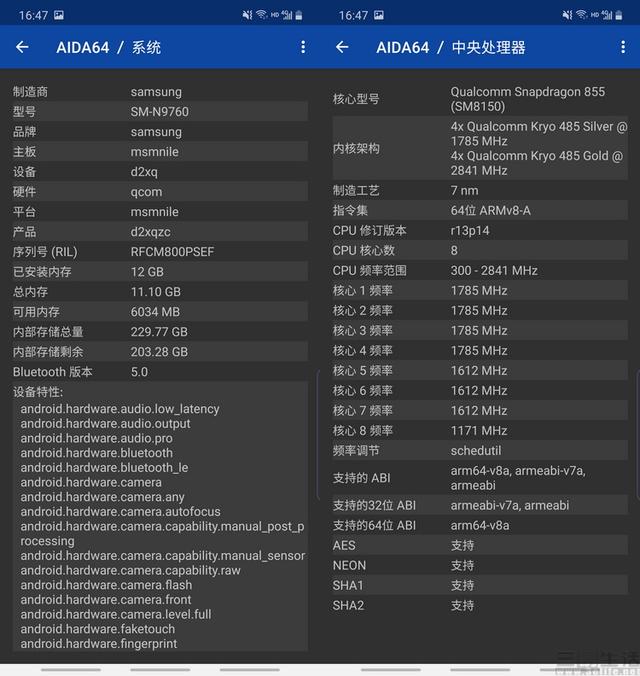Screen dimensions: 640x676
Task: Select android.hardware.audio.low_latency entry
Action: click(120, 409)
